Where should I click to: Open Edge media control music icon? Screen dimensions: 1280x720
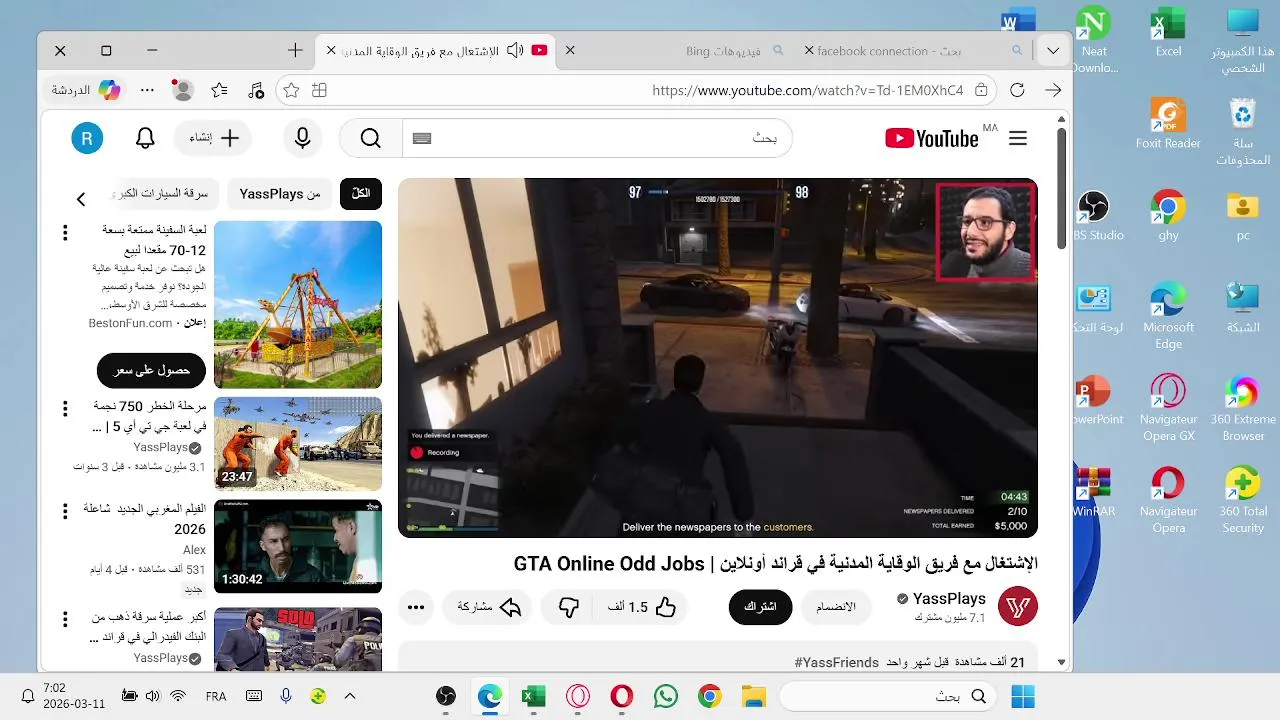(255, 90)
